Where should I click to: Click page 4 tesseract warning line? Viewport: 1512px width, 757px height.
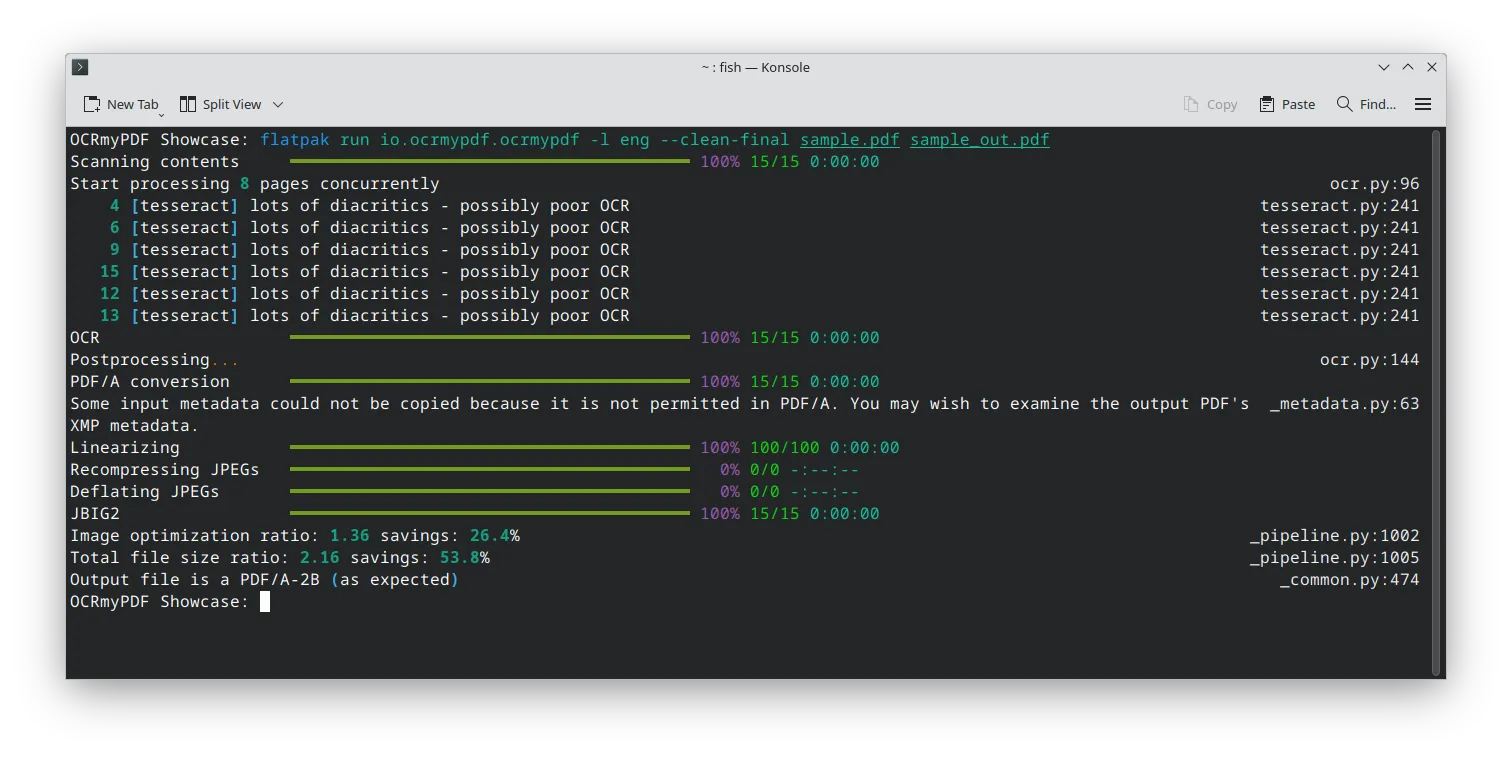pyautogui.click(x=370, y=205)
